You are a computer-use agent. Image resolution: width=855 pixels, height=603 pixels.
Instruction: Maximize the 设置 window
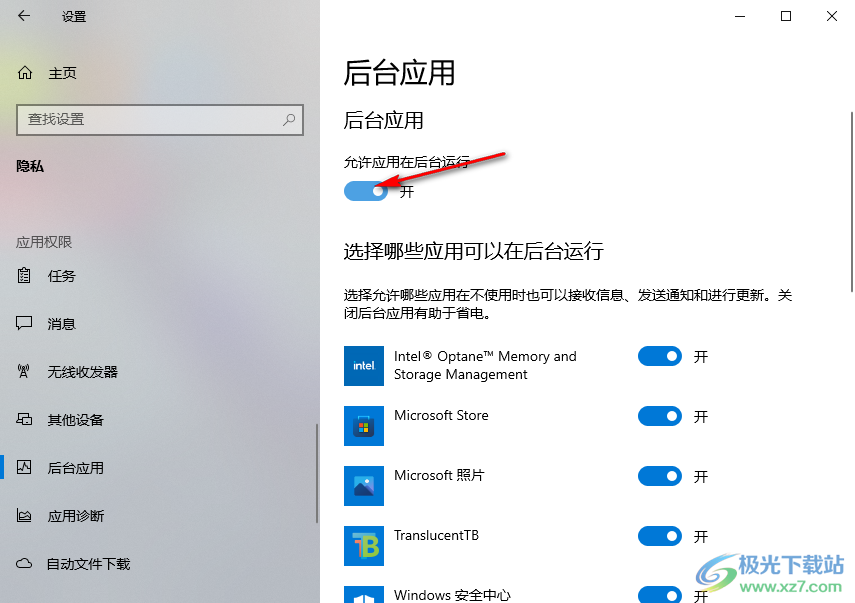[x=786, y=16]
